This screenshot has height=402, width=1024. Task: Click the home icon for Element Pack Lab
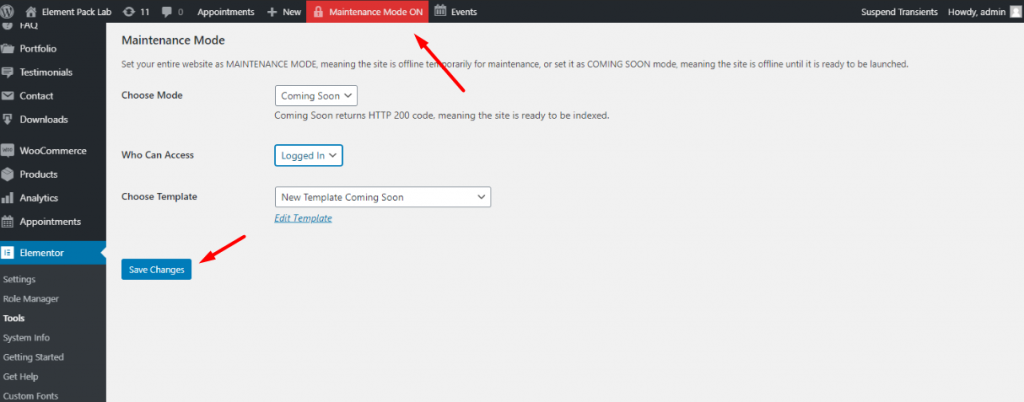[x=31, y=12]
